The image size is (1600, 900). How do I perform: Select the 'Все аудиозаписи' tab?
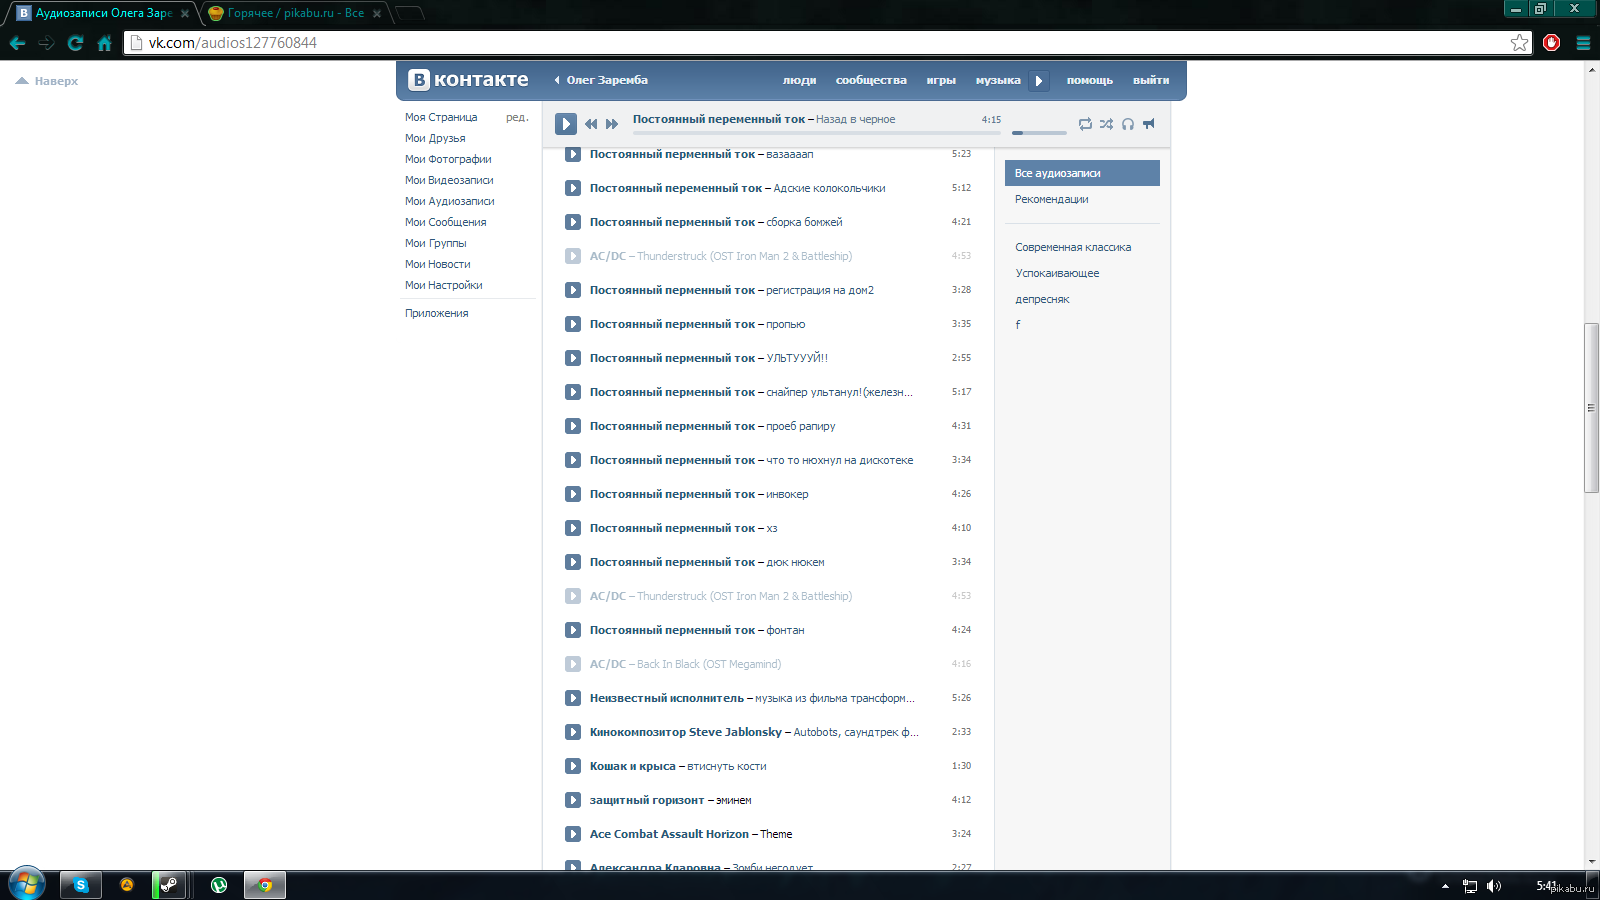[1082, 173]
